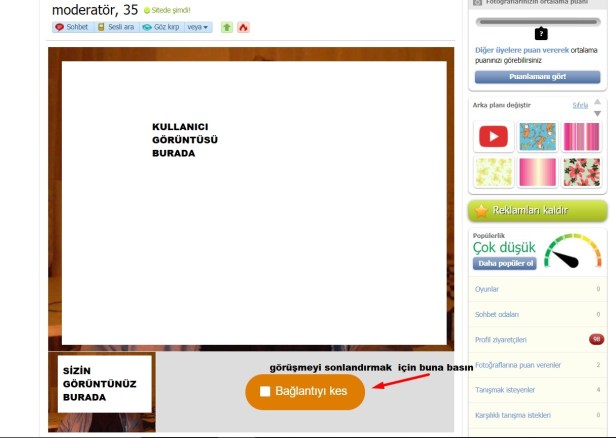Pick the pink striped background swatch
The image size is (616, 438).
point(581,136)
